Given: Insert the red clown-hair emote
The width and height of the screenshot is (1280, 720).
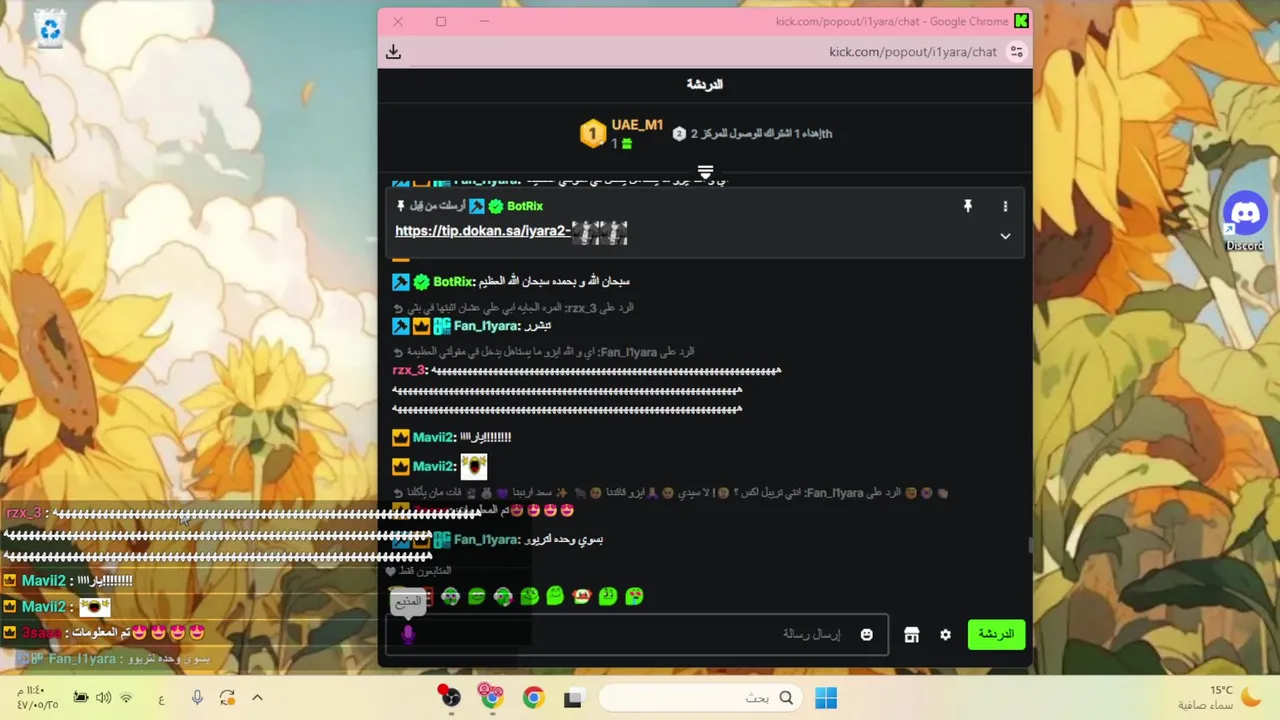Looking at the screenshot, I should tap(582, 597).
